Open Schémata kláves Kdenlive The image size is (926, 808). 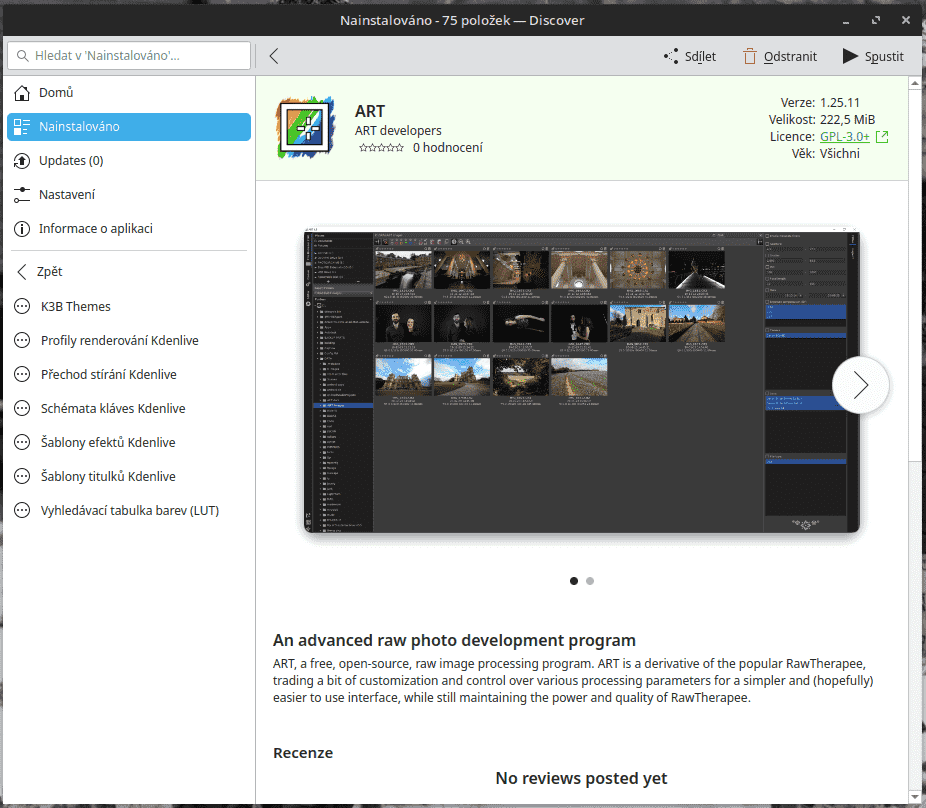pyautogui.click(x=129, y=408)
